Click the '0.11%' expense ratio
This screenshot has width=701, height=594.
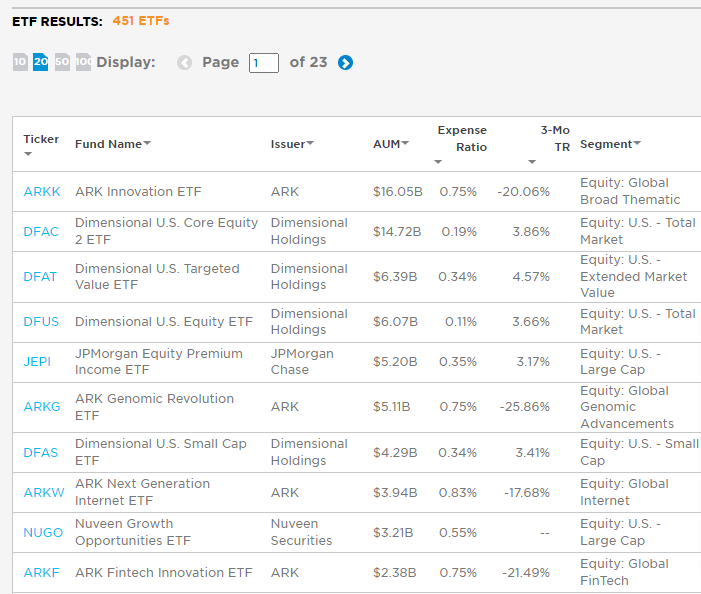461,322
